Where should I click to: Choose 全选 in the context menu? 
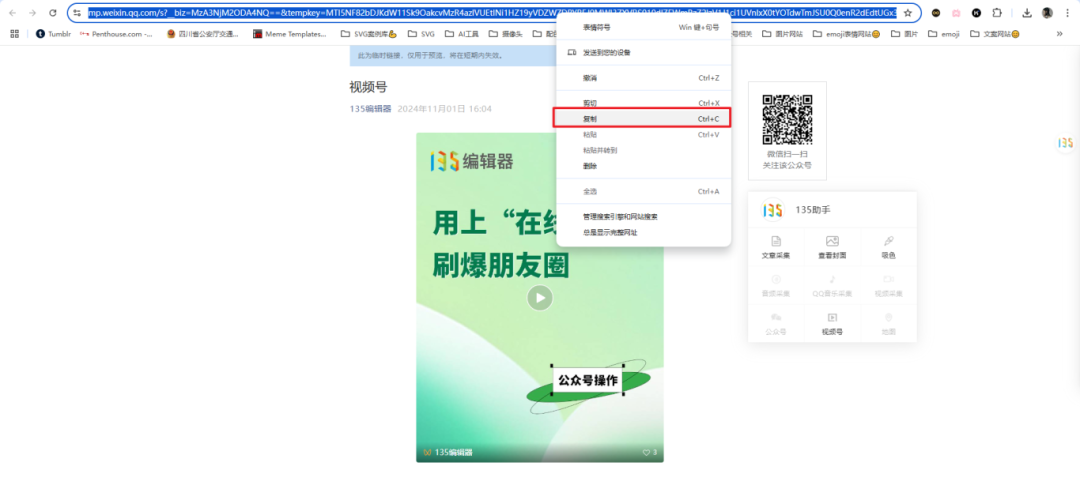pyautogui.click(x=643, y=192)
